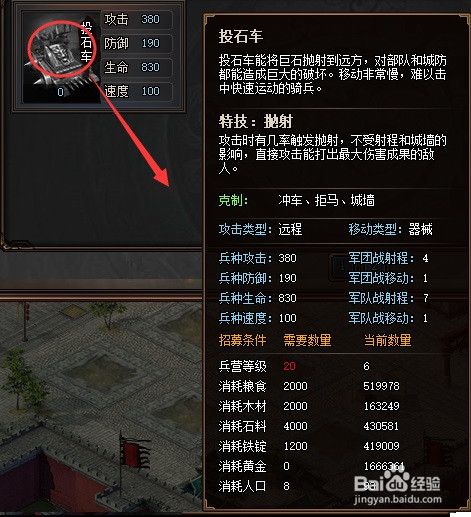This screenshot has height=517, width=471.
Task: Click the 特技：抛射 skill heading
Action: tap(256, 121)
